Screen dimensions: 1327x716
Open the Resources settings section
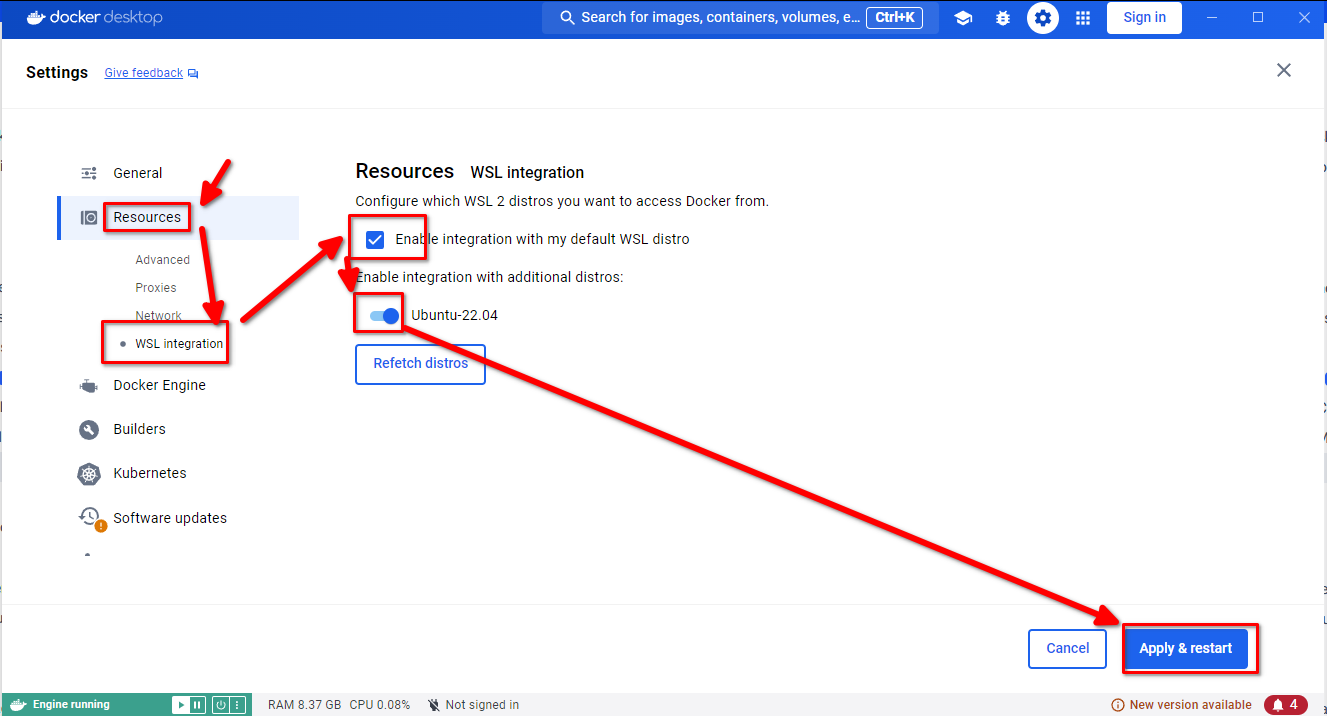click(x=147, y=217)
